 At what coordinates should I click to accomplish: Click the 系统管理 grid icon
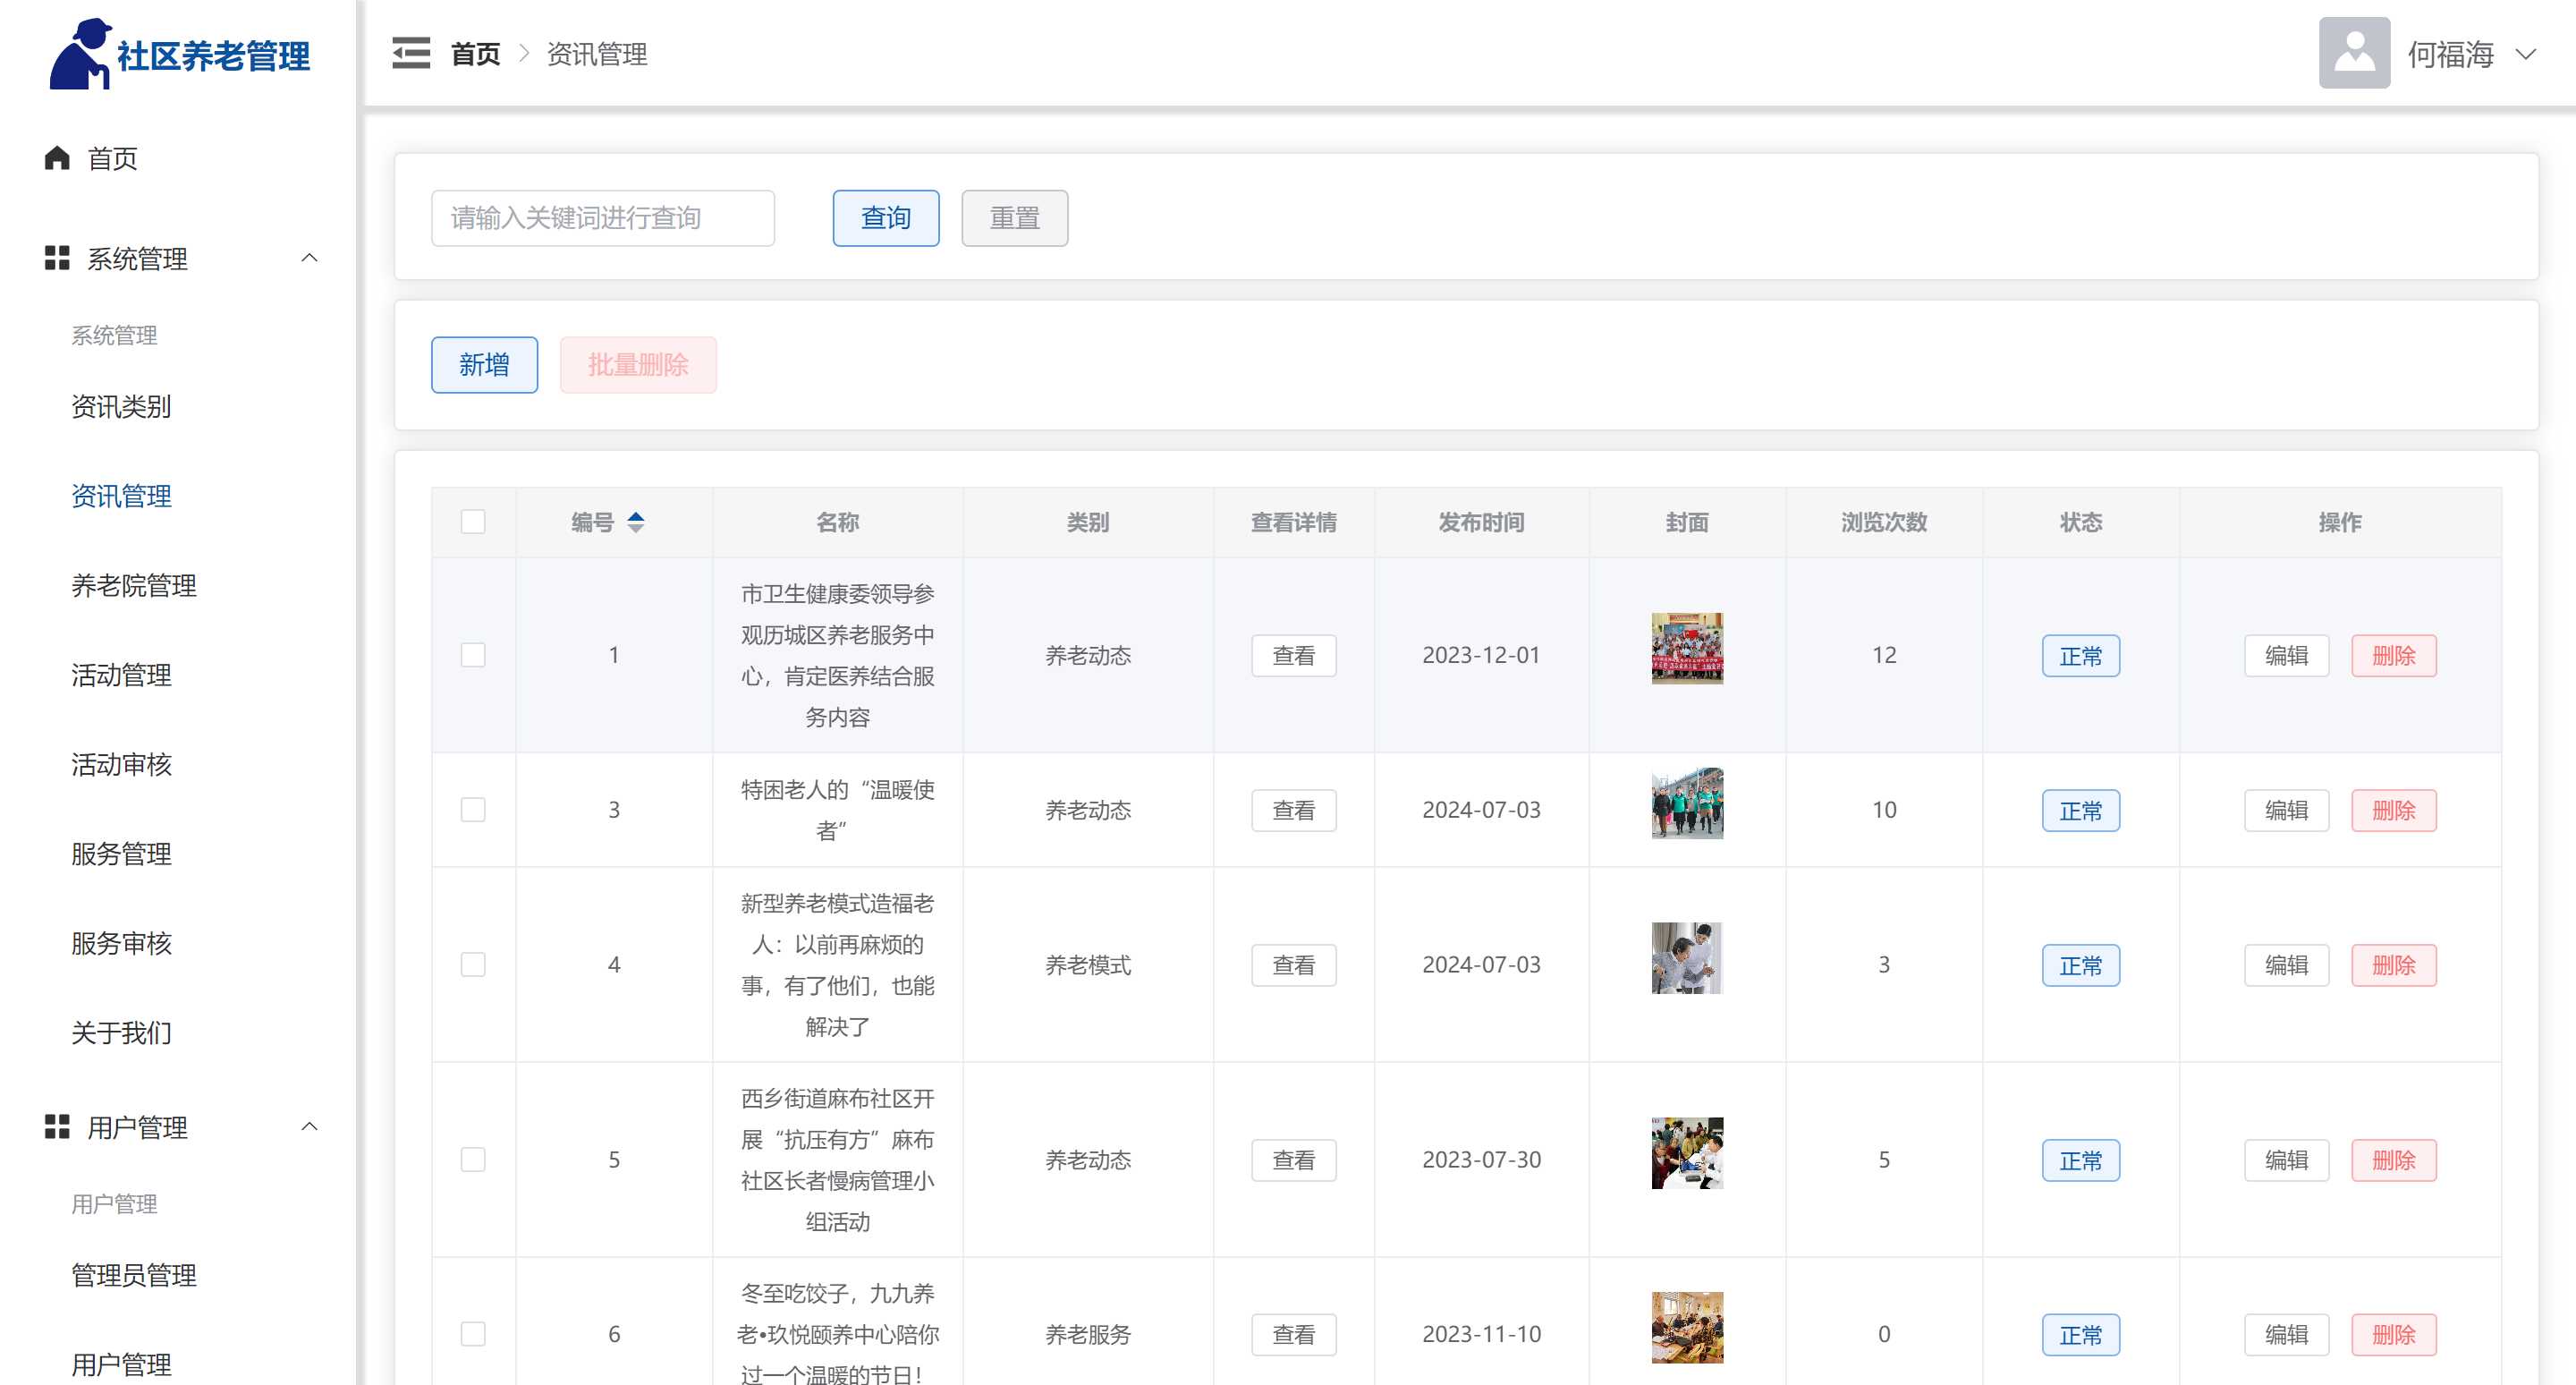point(57,259)
